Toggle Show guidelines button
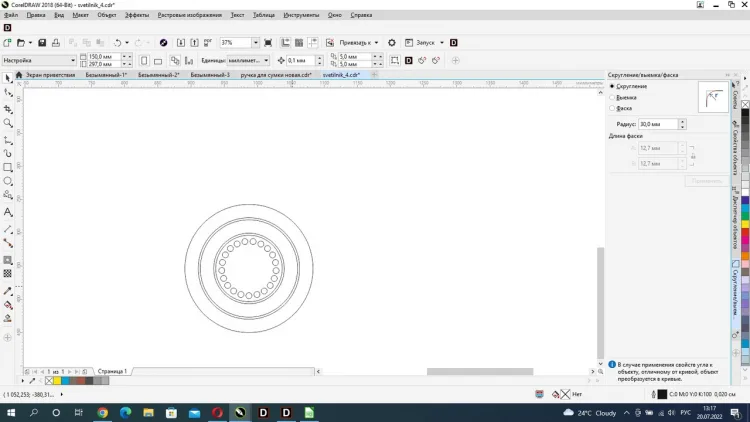 312,43
